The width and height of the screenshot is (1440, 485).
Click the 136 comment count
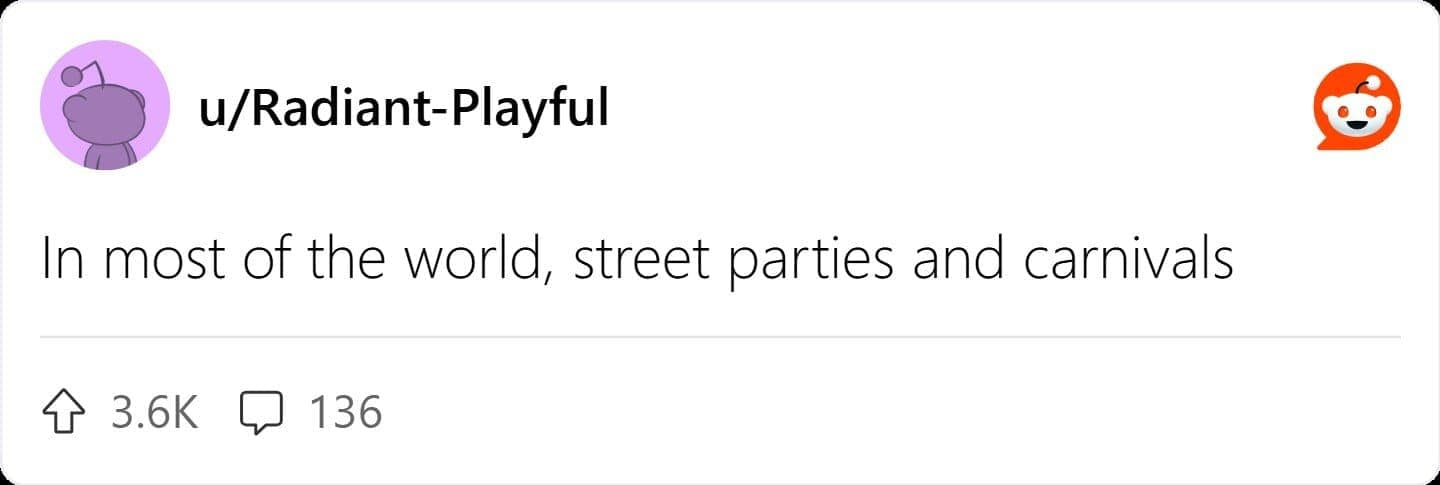pos(346,412)
